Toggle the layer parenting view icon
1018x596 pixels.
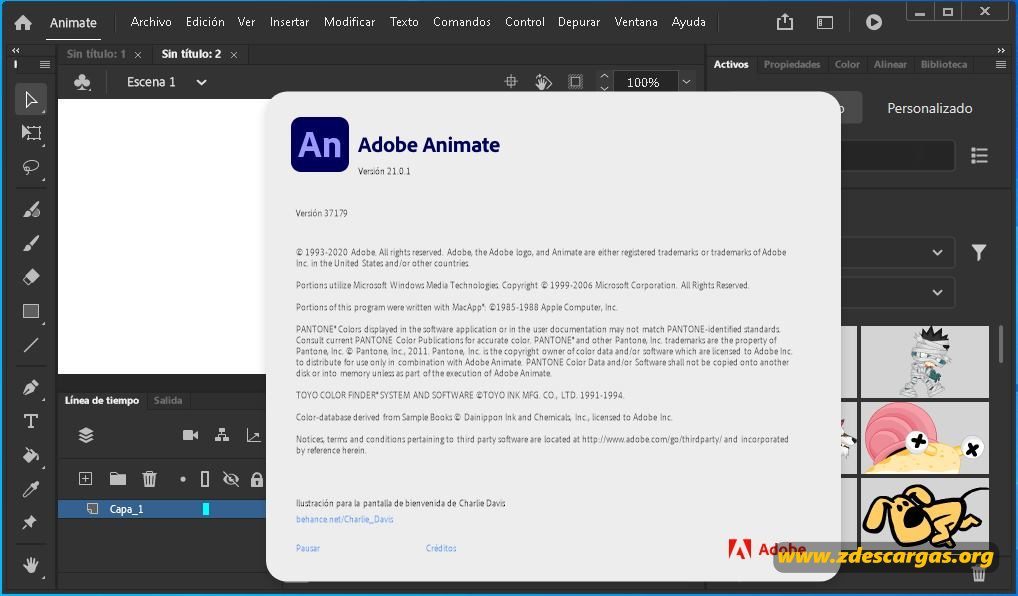click(222, 435)
